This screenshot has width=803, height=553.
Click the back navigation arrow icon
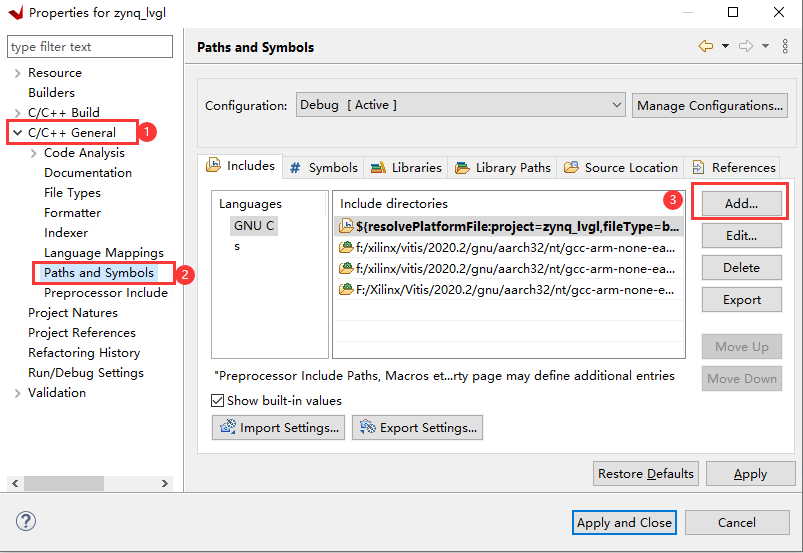(x=706, y=46)
